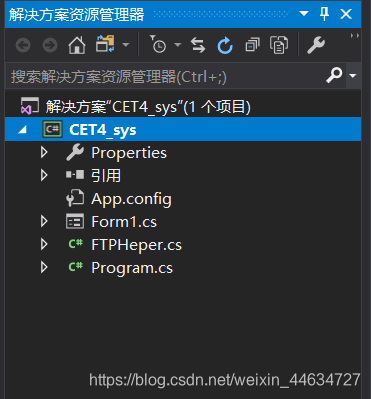Refresh the solution explorer

tap(225, 45)
